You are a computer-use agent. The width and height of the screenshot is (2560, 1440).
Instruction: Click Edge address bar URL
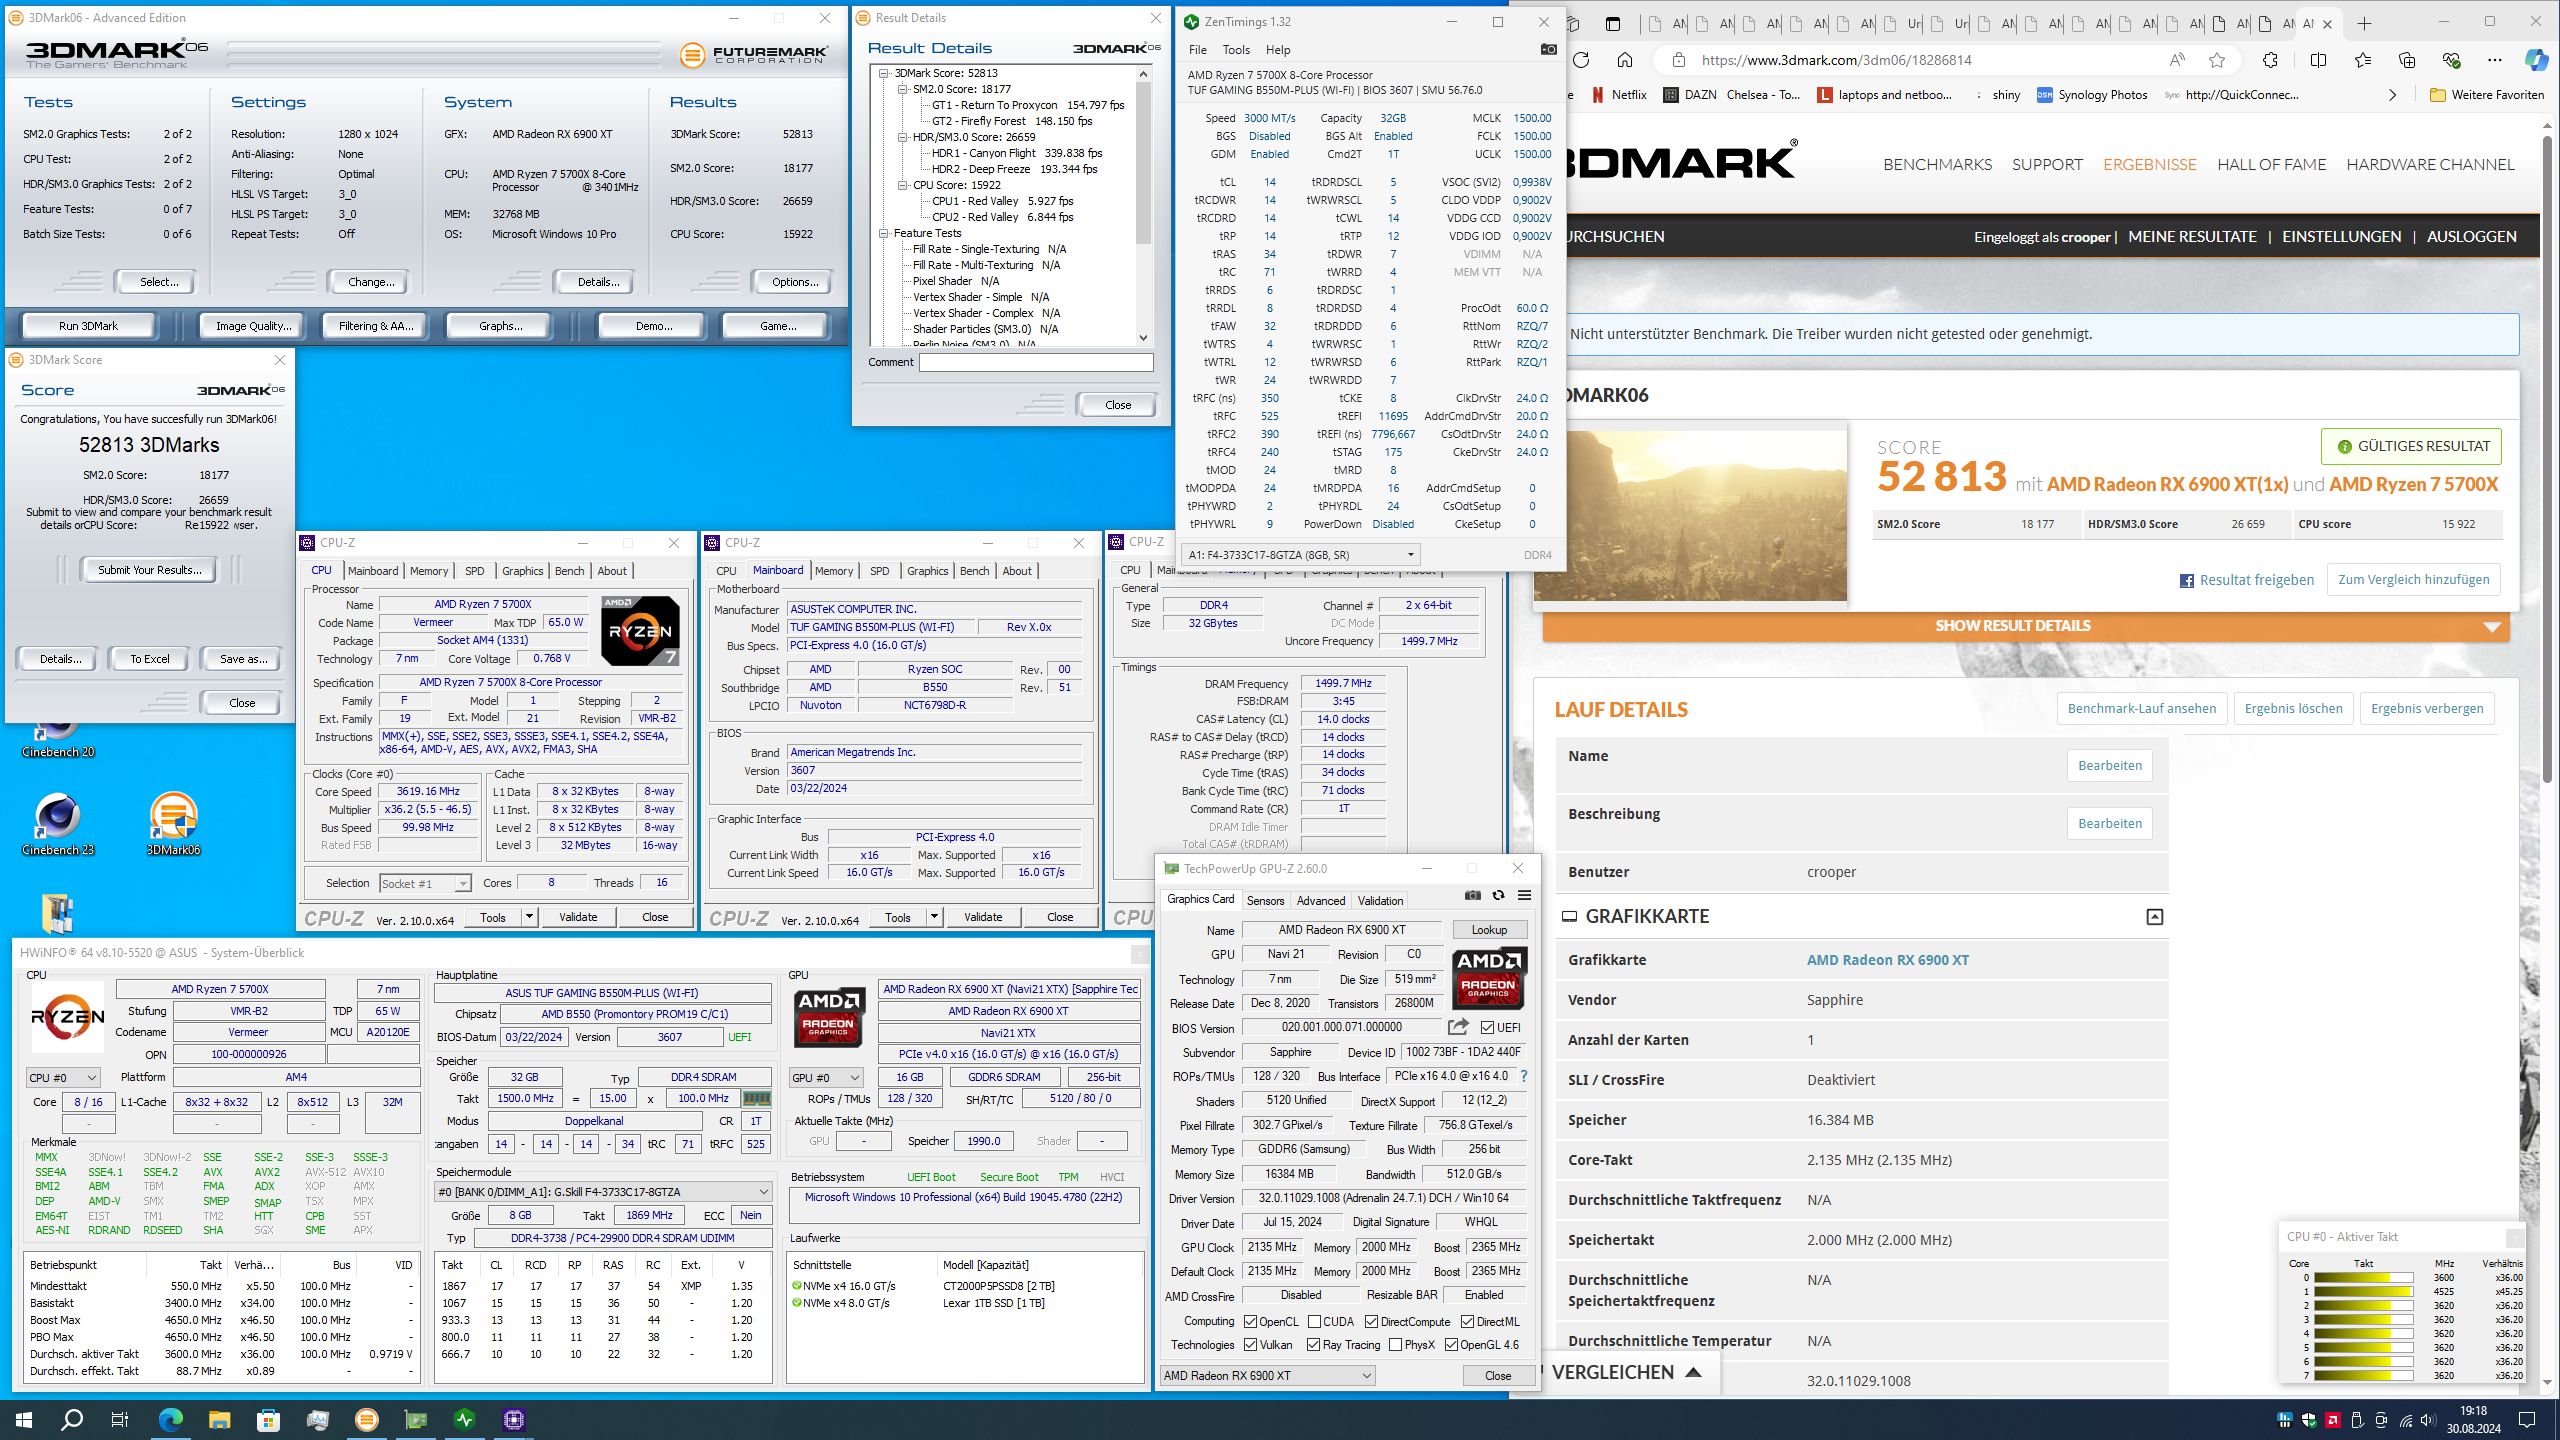pyautogui.click(x=1836, y=60)
